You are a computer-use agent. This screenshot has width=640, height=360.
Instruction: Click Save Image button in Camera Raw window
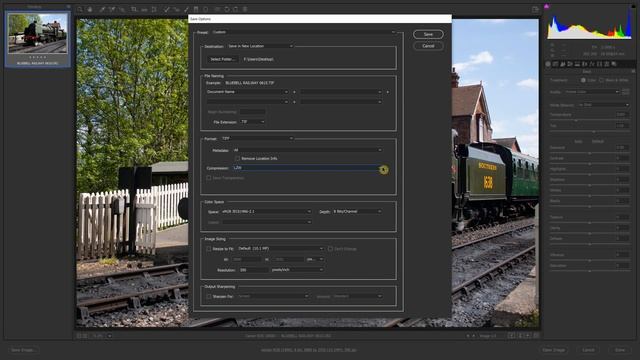[23, 350]
